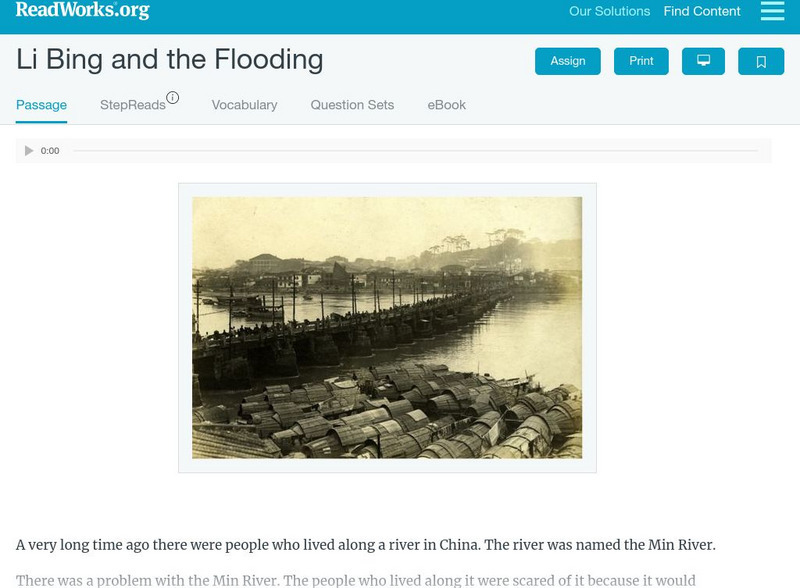The width and height of the screenshot is (800, 588).
Task: Bookmark the passage using the bookmark icon
Action: pyautogui.click(x=761, y=60)
